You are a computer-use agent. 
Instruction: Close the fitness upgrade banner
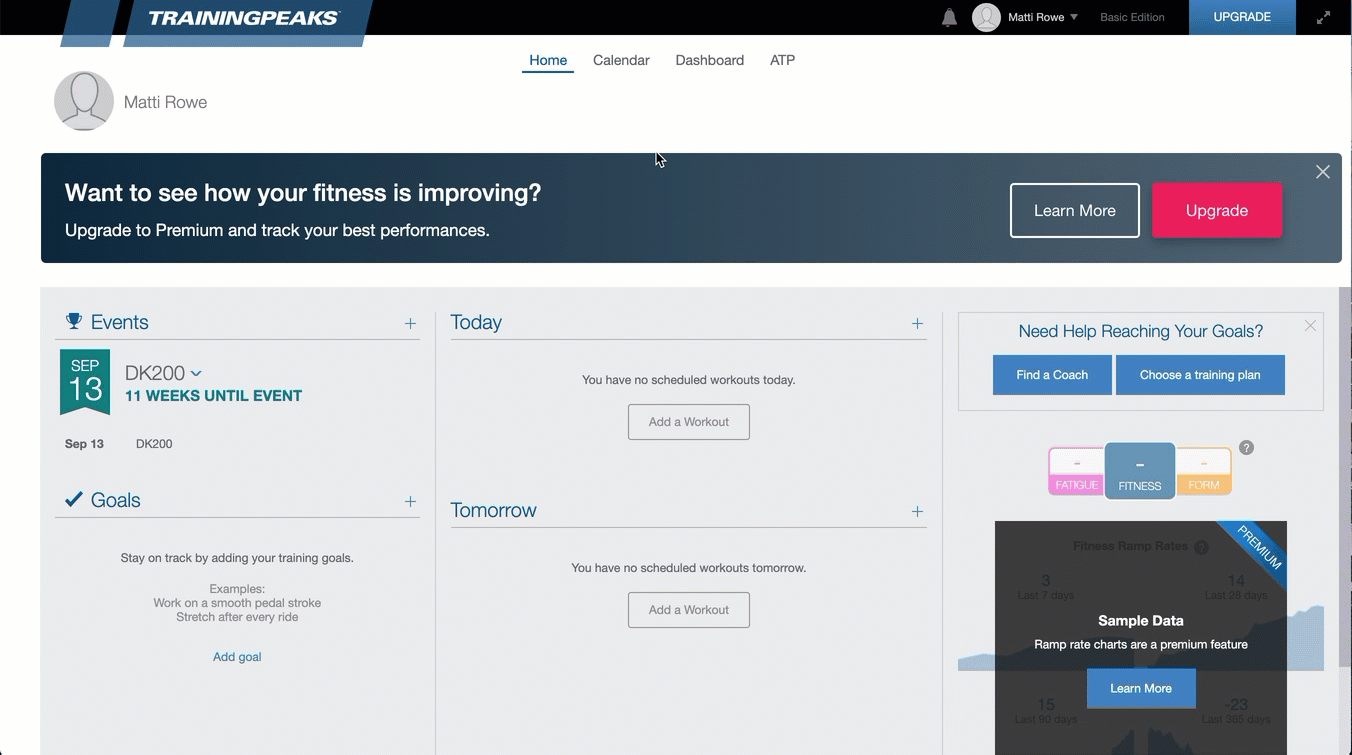point(1323,172)
